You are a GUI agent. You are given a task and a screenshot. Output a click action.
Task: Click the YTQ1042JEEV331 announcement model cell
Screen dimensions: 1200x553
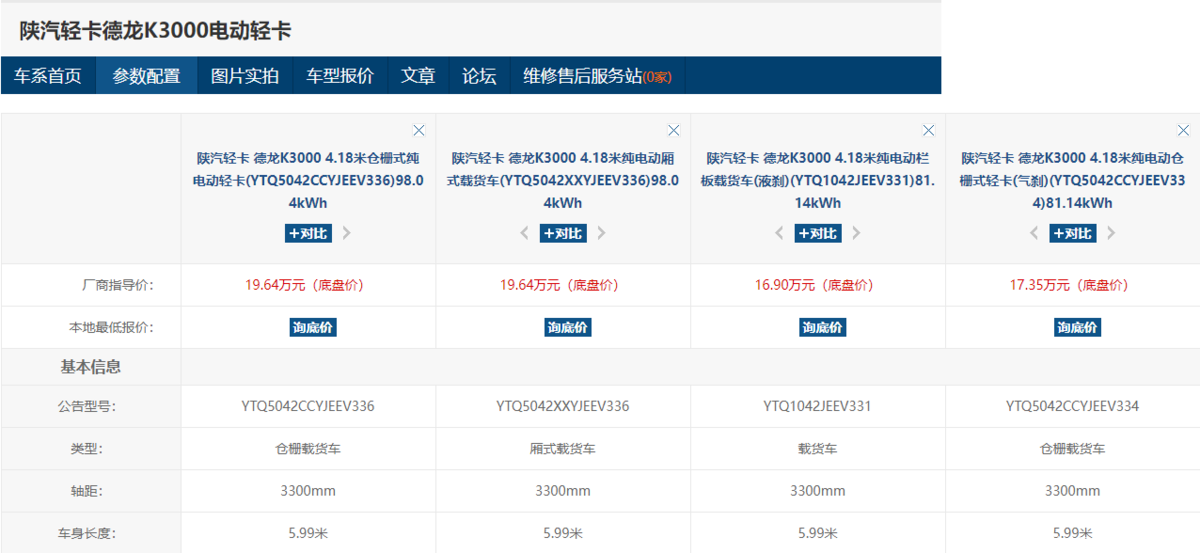(x=818, y=406)
